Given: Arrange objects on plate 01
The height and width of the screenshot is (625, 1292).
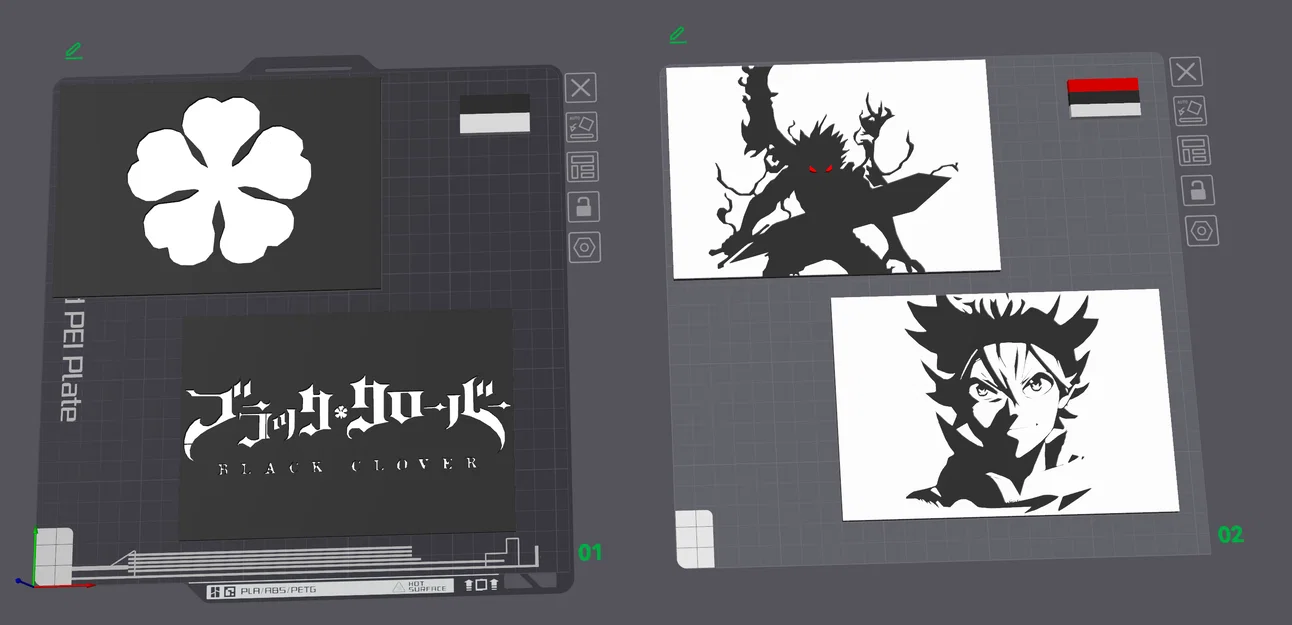Looking at the screenshot, I should (x=583, y=167).
